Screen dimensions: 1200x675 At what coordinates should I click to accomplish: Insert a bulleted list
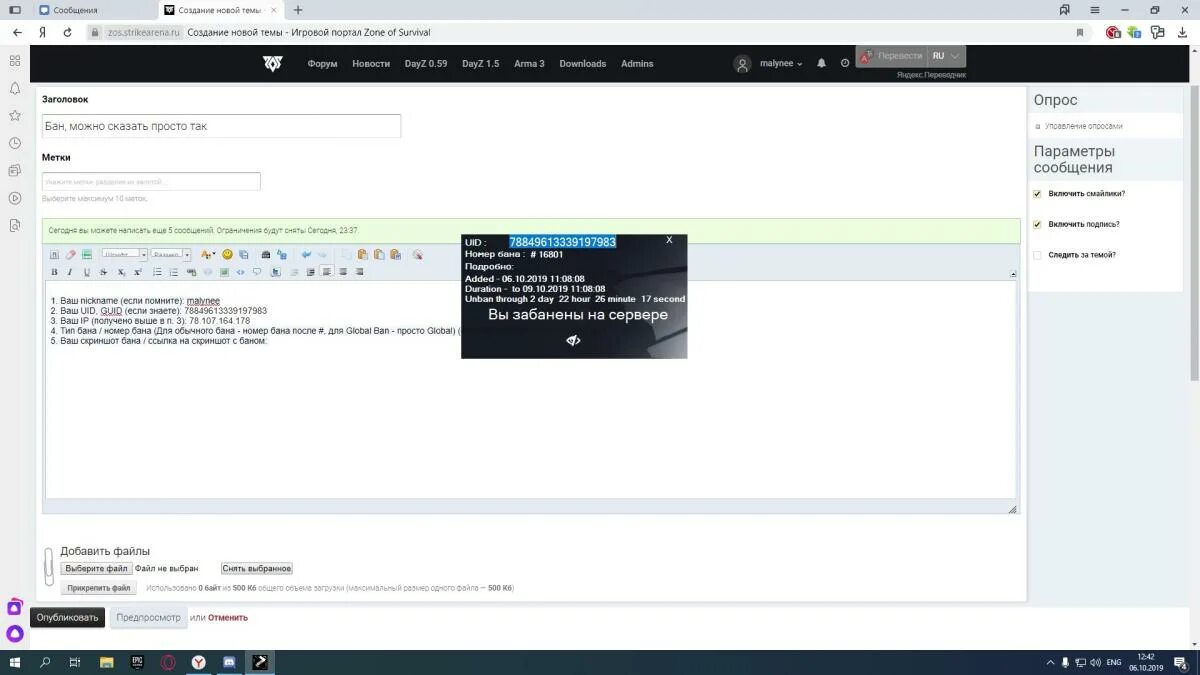coord(157,272)
